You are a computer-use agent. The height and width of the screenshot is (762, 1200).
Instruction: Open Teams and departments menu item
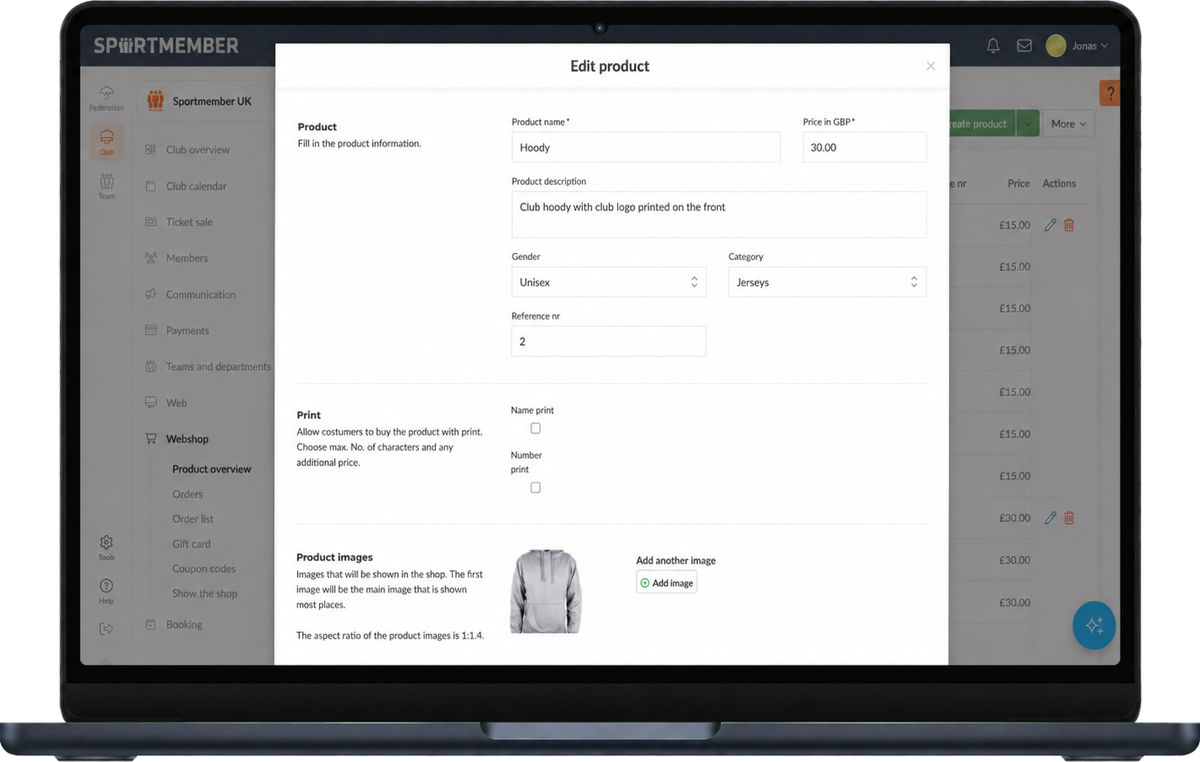pos(218,367)
